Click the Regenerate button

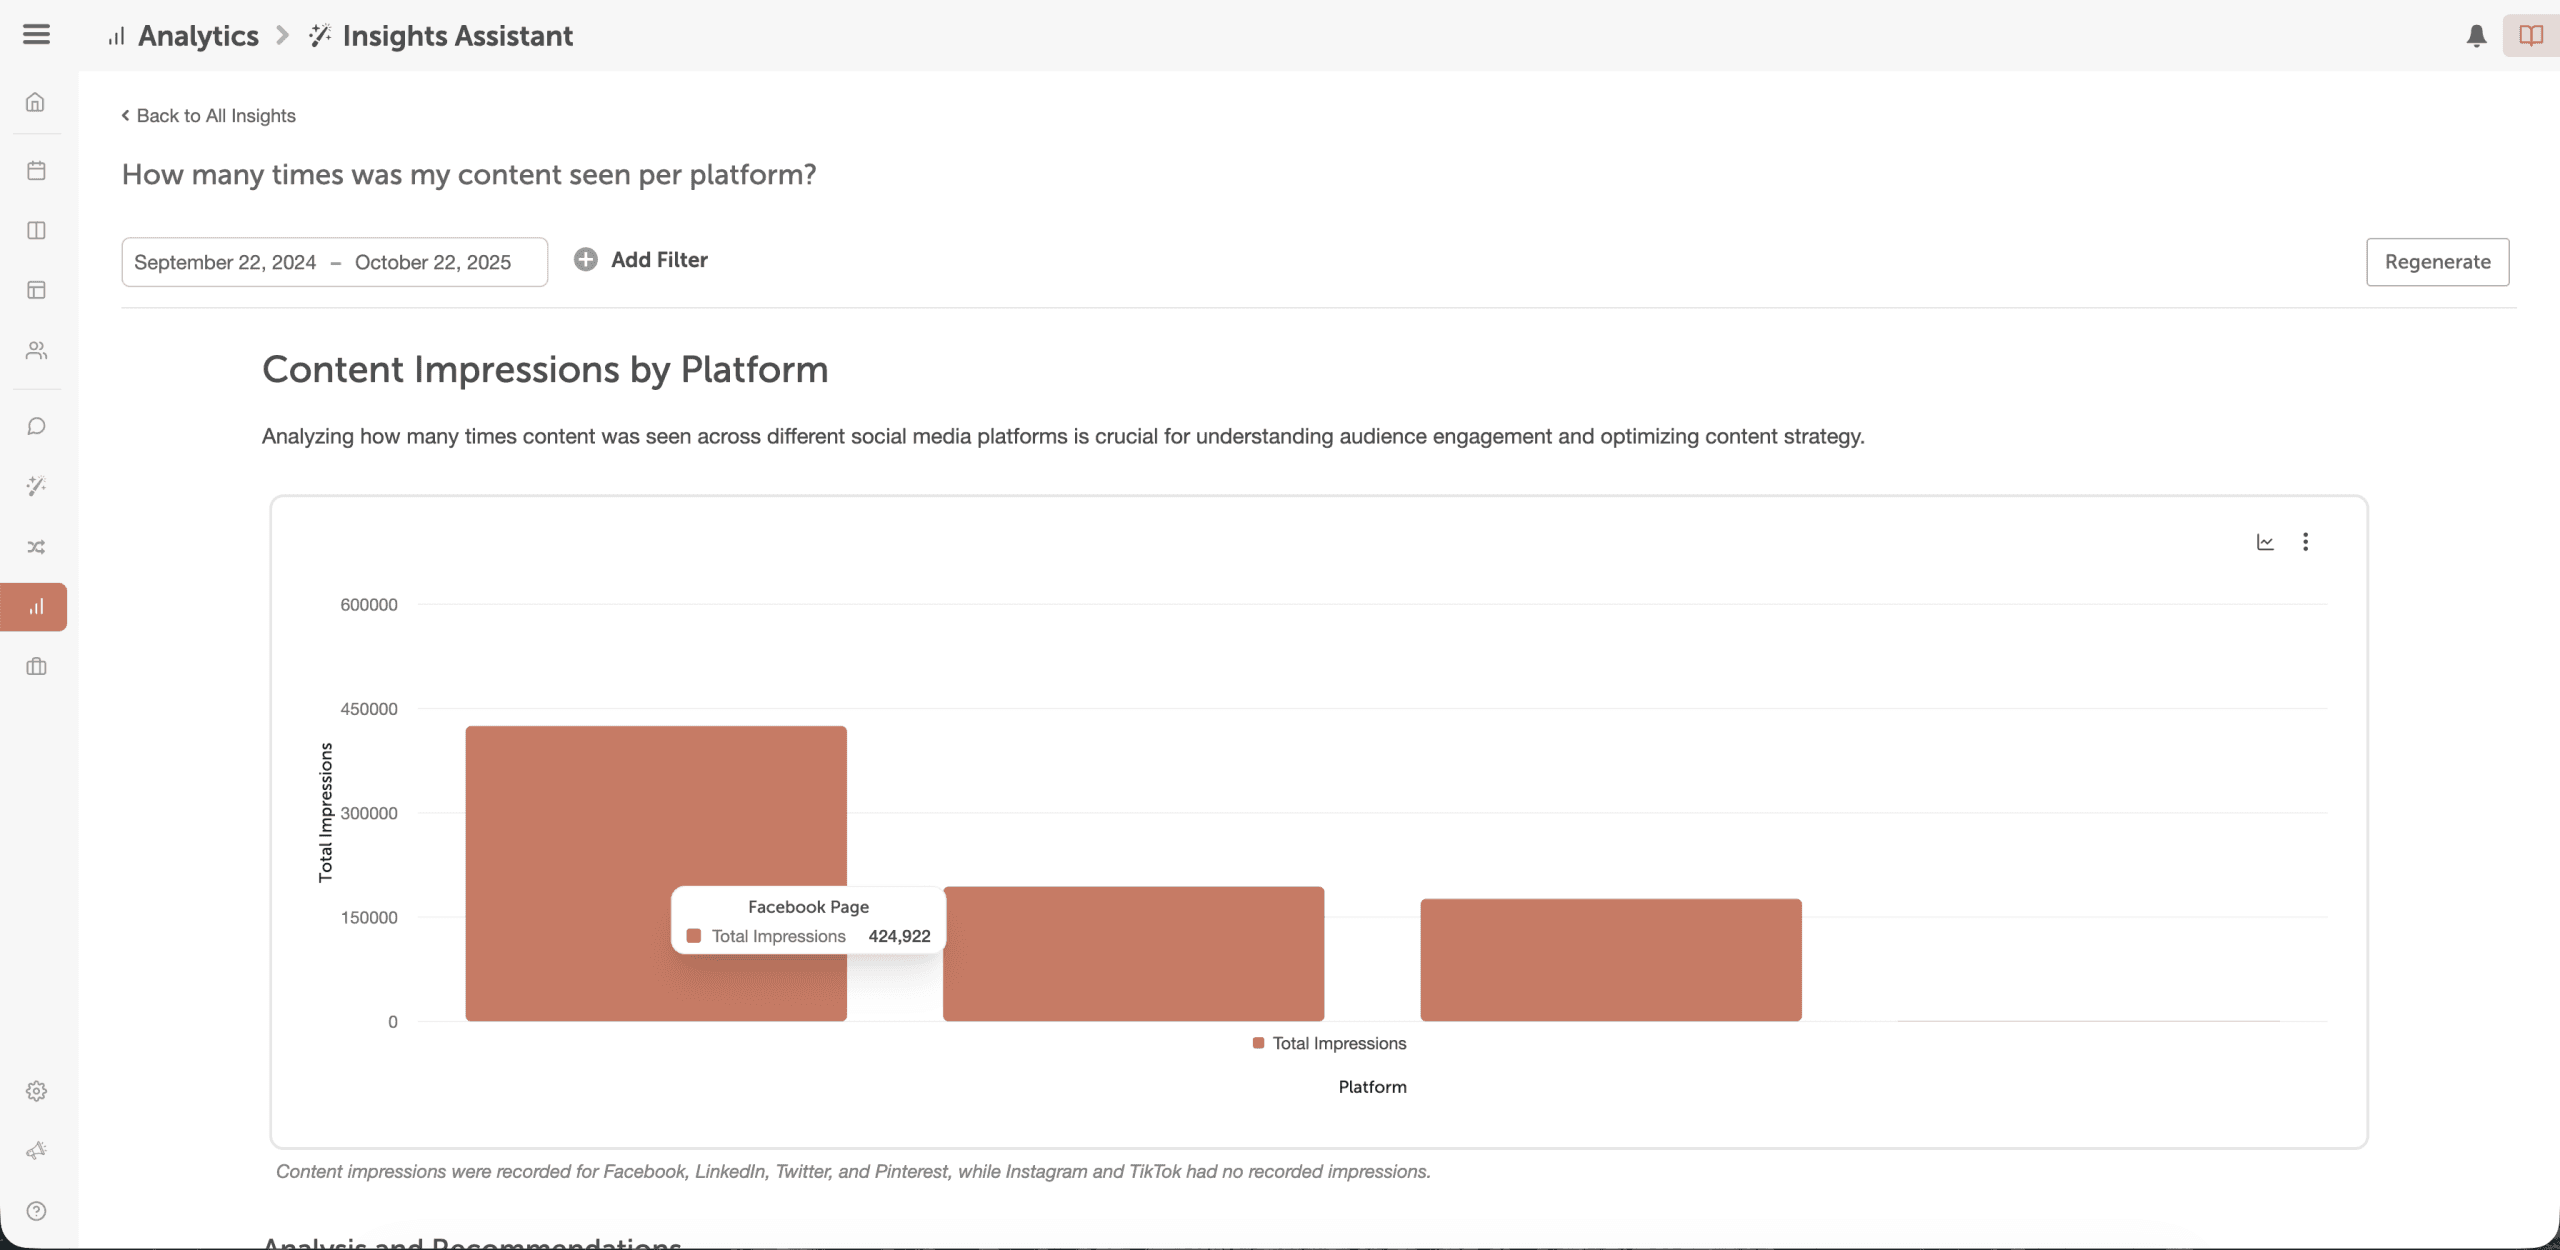(x=2437, y=262)
